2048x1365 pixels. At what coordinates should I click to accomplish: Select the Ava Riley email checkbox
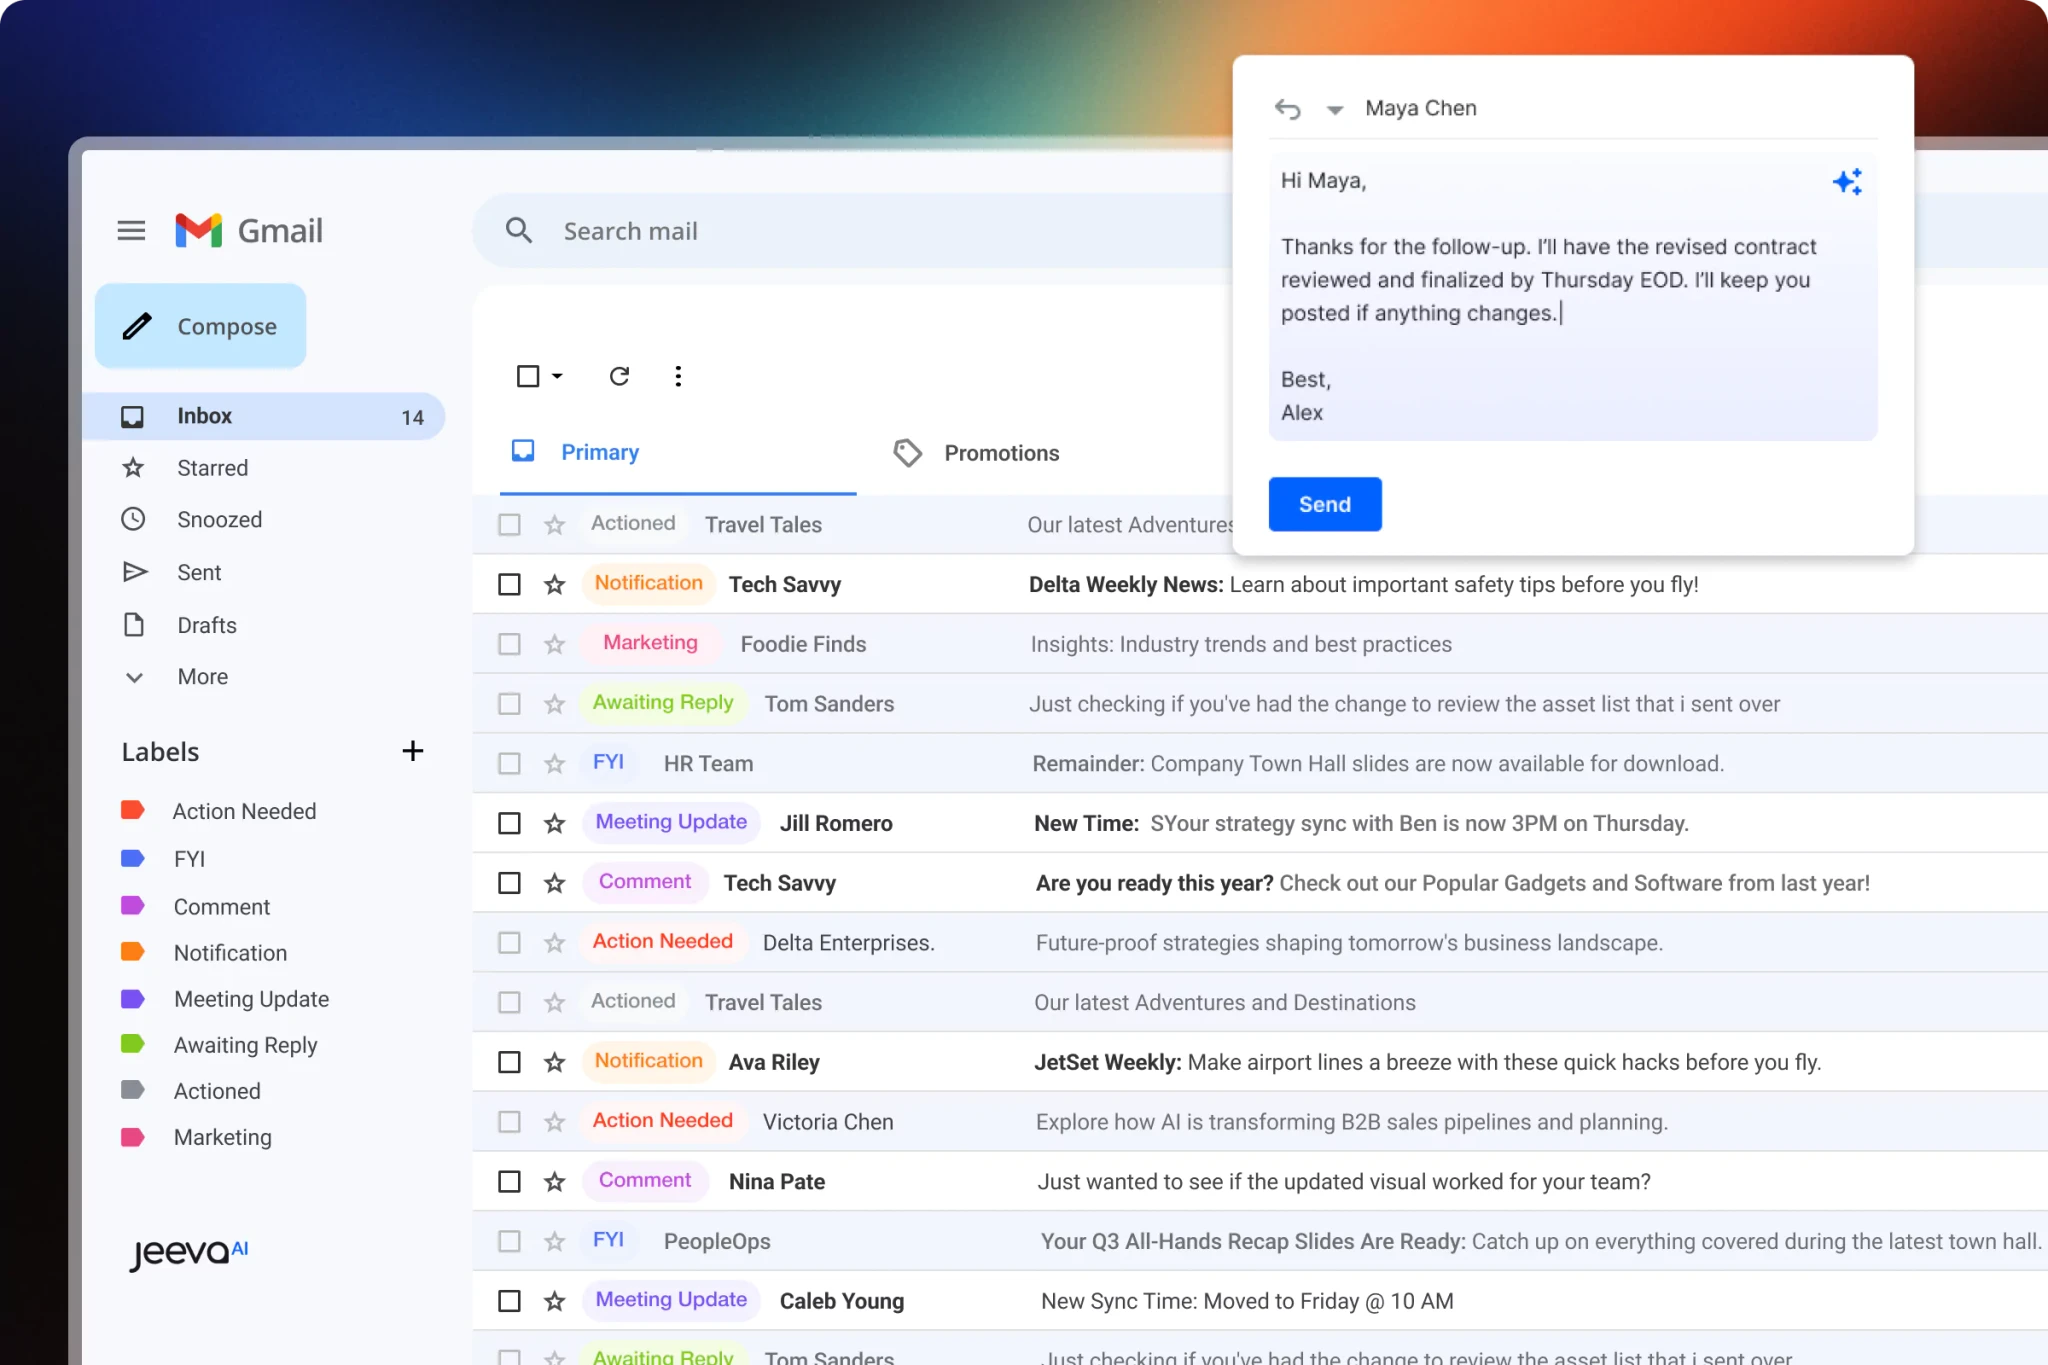(x=510, y=1062)
